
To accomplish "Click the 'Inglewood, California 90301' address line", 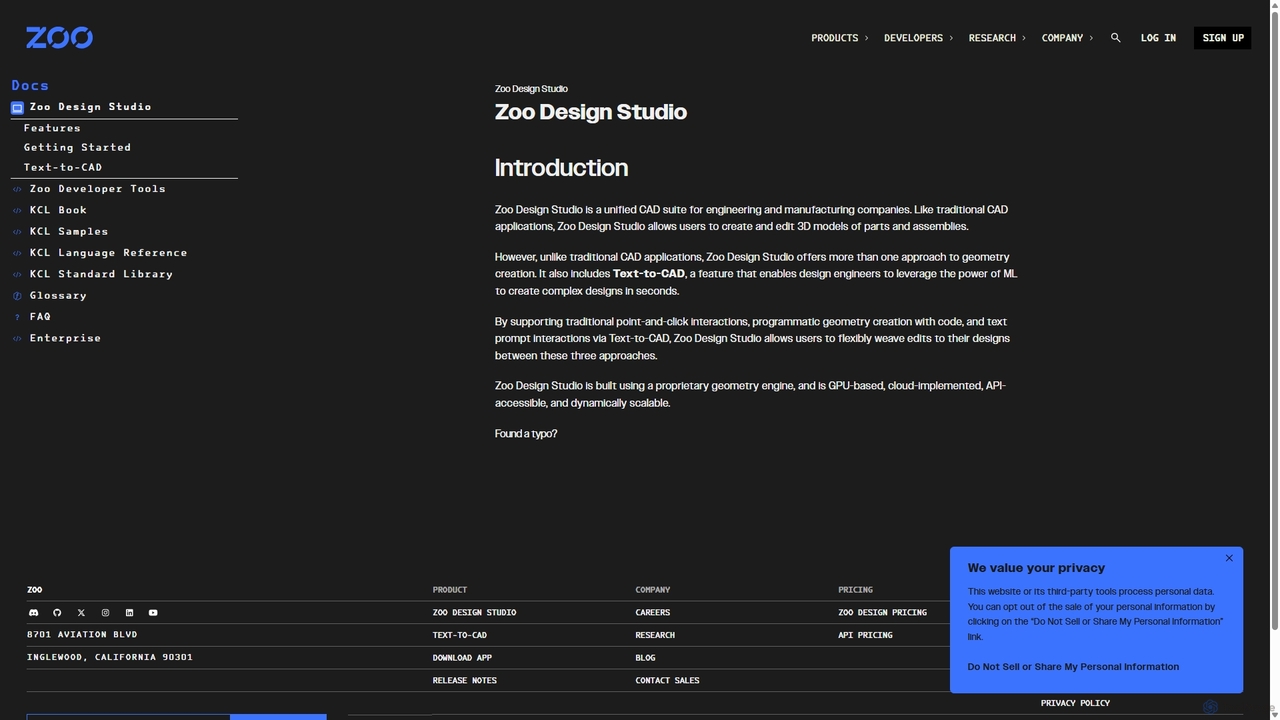I will pos(110,657).
